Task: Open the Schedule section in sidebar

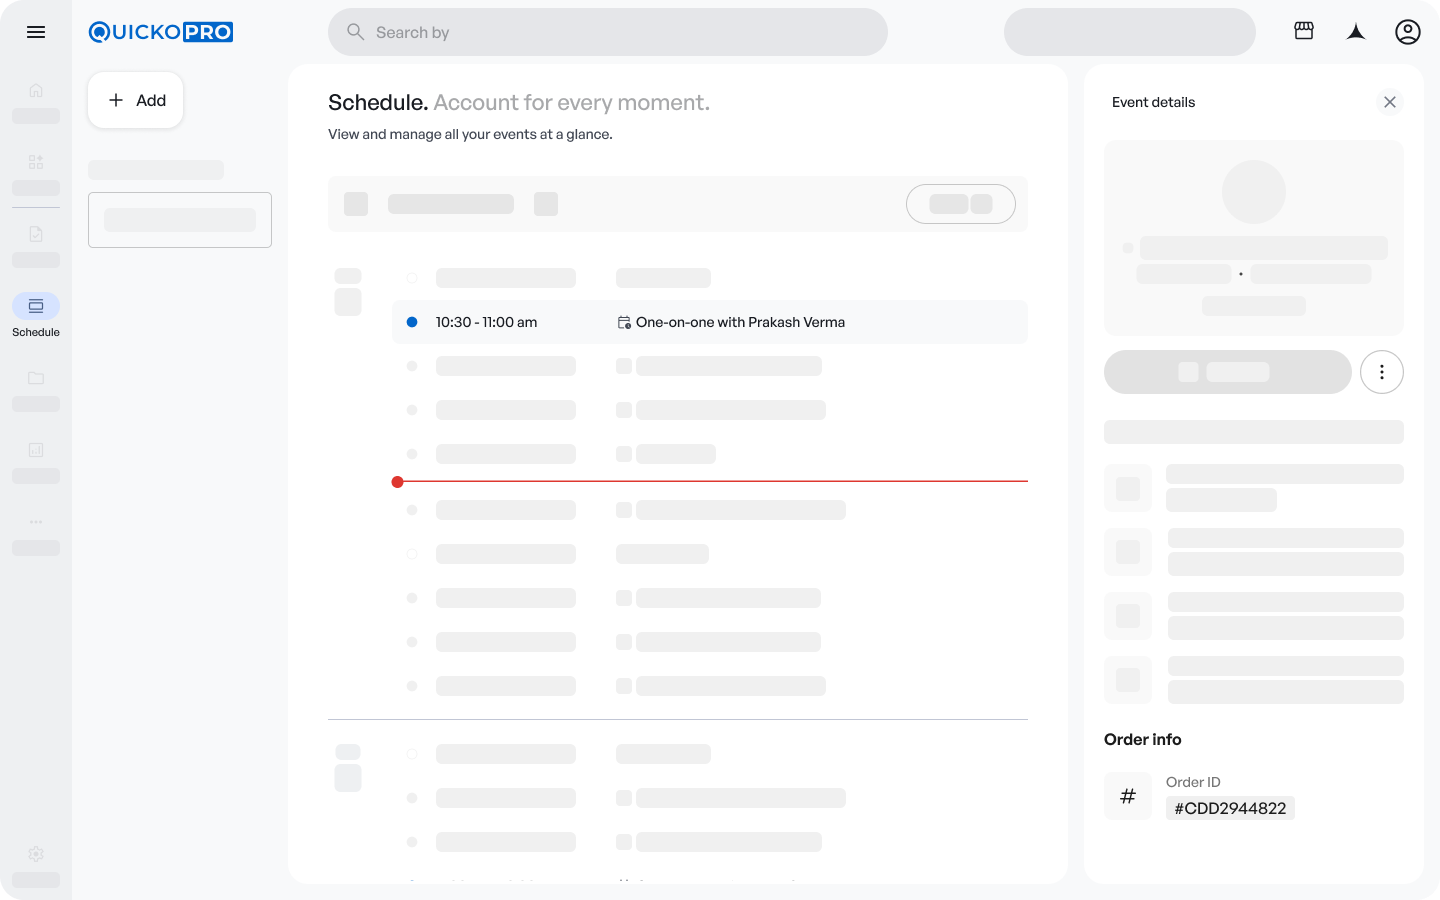Action: (36, 307)
